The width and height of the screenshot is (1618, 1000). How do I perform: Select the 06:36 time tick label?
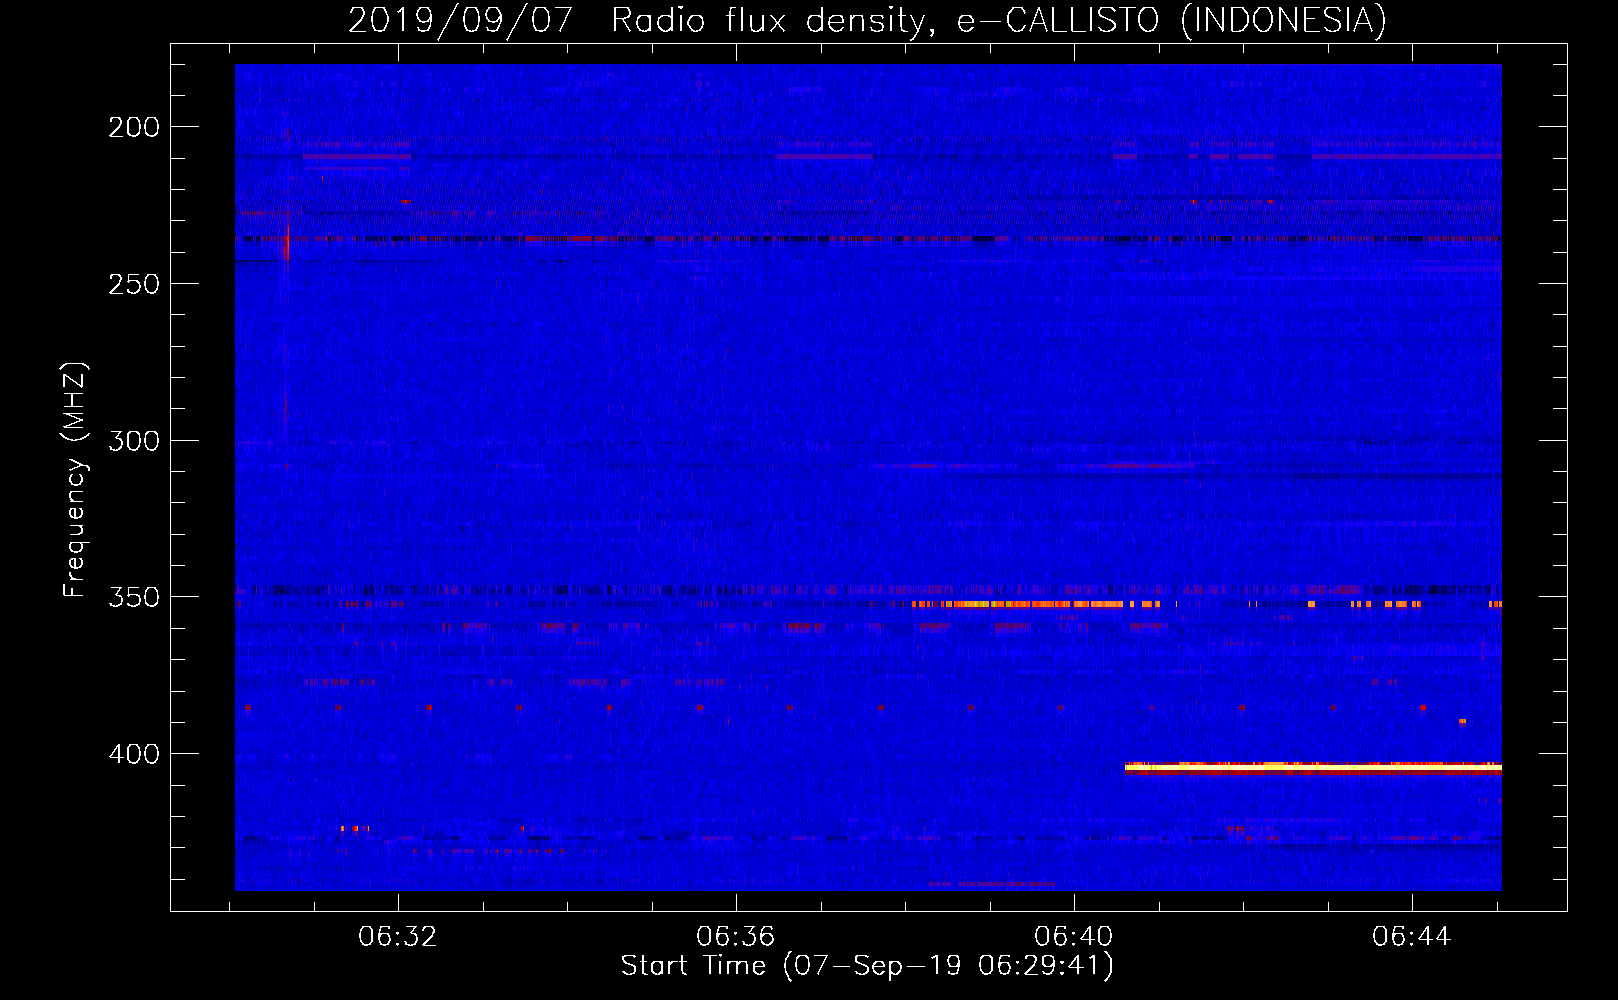736,937
